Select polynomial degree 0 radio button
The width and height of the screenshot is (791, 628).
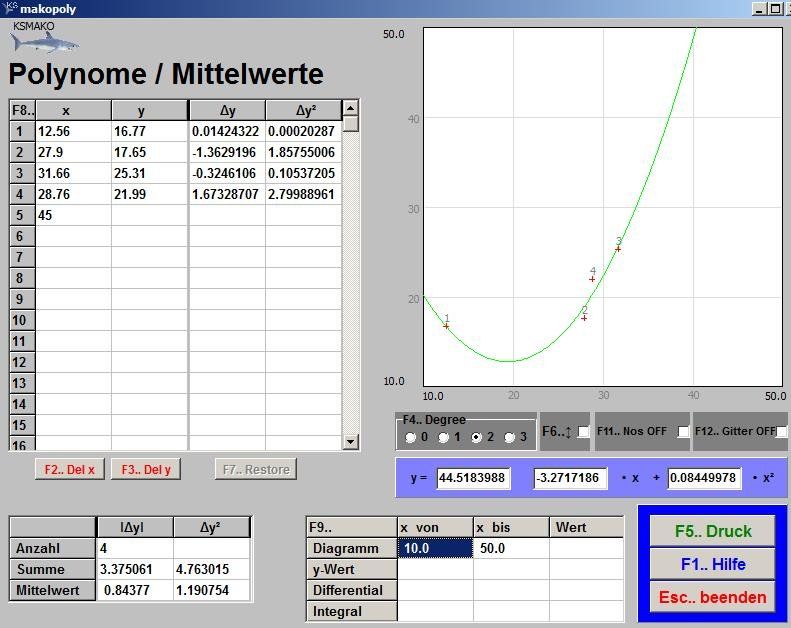click(411, 437)
